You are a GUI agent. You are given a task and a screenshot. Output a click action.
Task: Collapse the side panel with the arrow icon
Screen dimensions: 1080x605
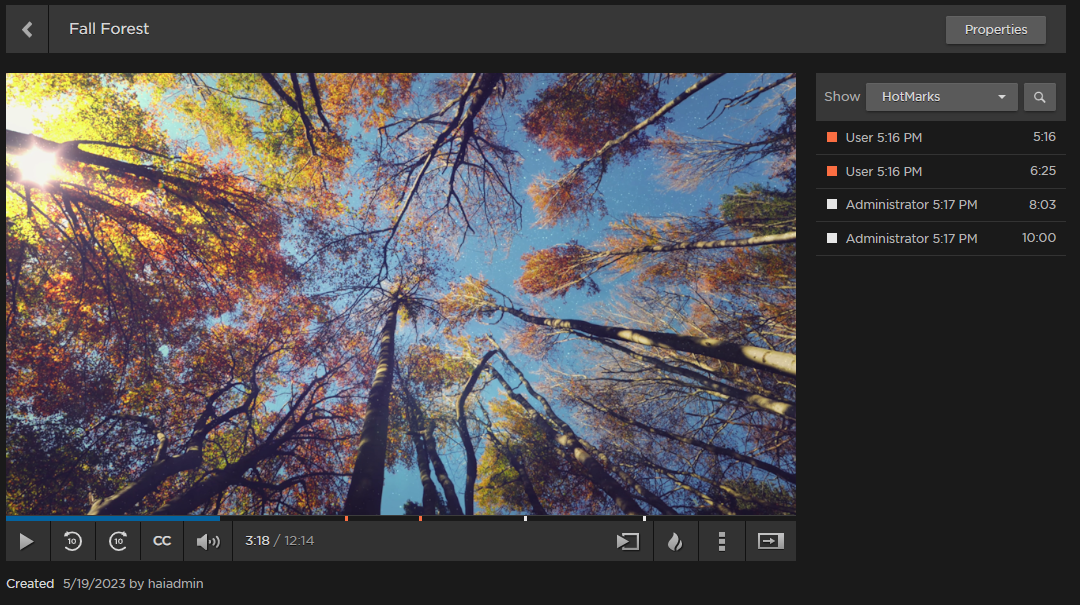tap(770, 541)
